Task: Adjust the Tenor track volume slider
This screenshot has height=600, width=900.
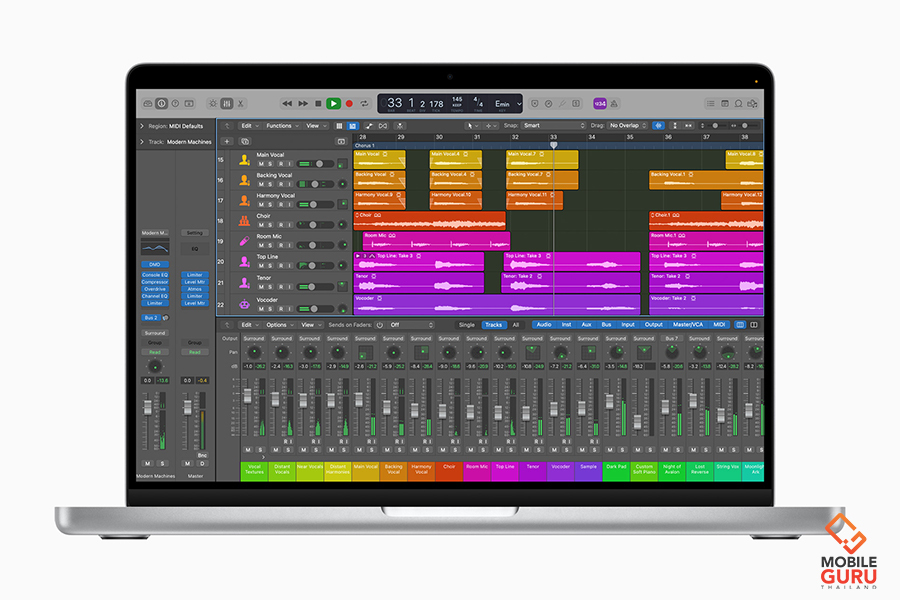Action: pyautogui.click(x=315, y=287)
